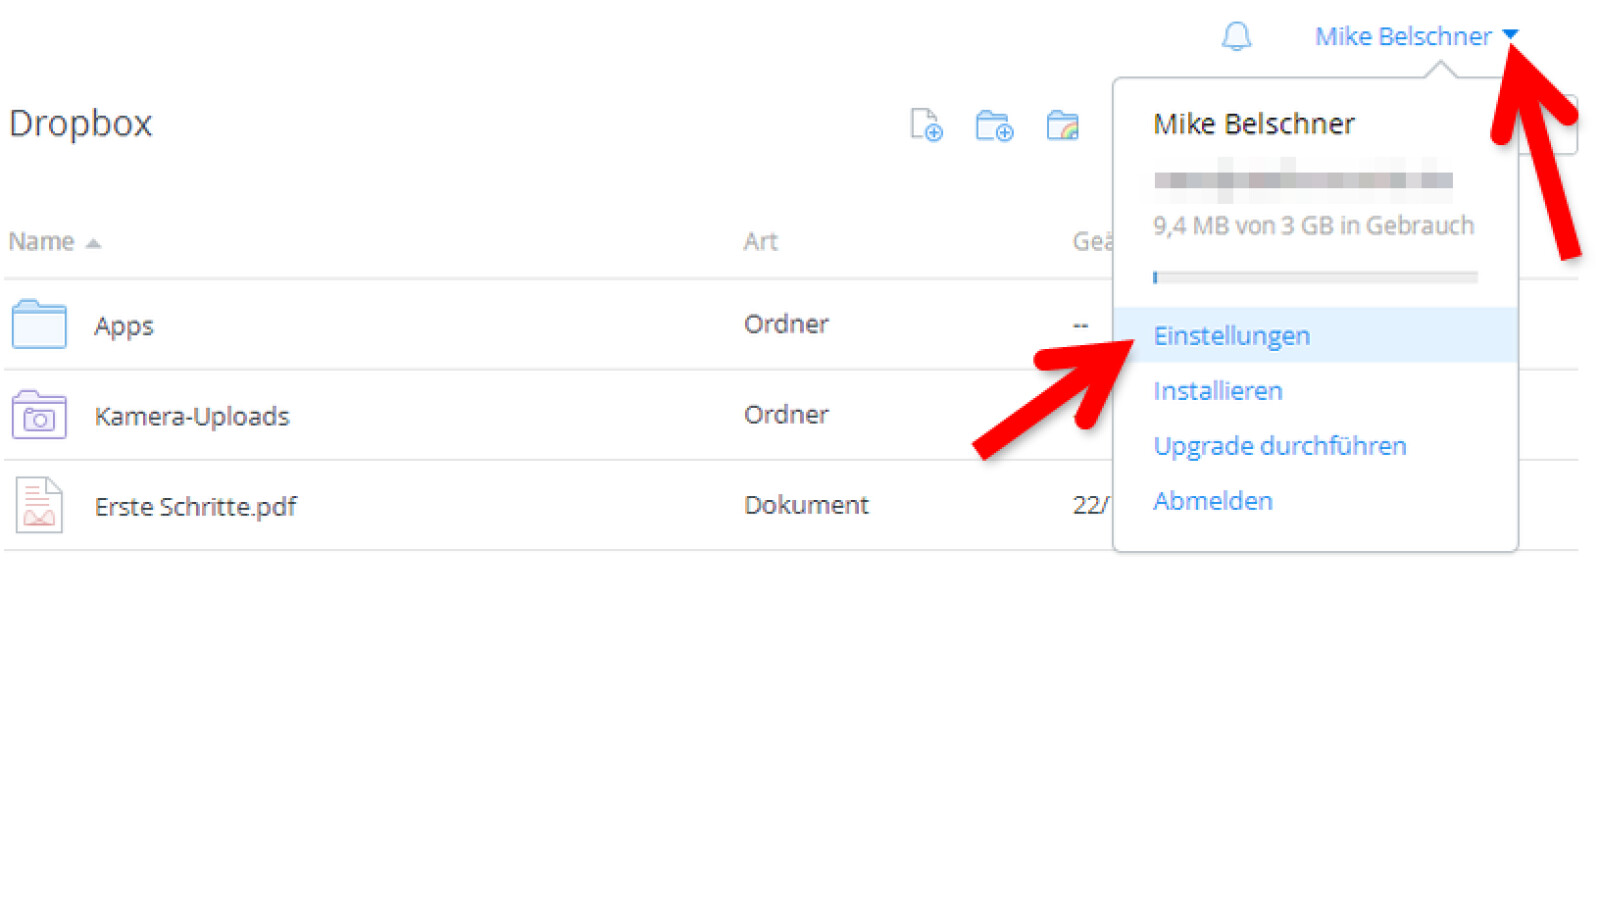The width and height of the screenshot is (1600, 900).
Task: Open the Erste Schritte.pdf file
Action: coord(195,506)
